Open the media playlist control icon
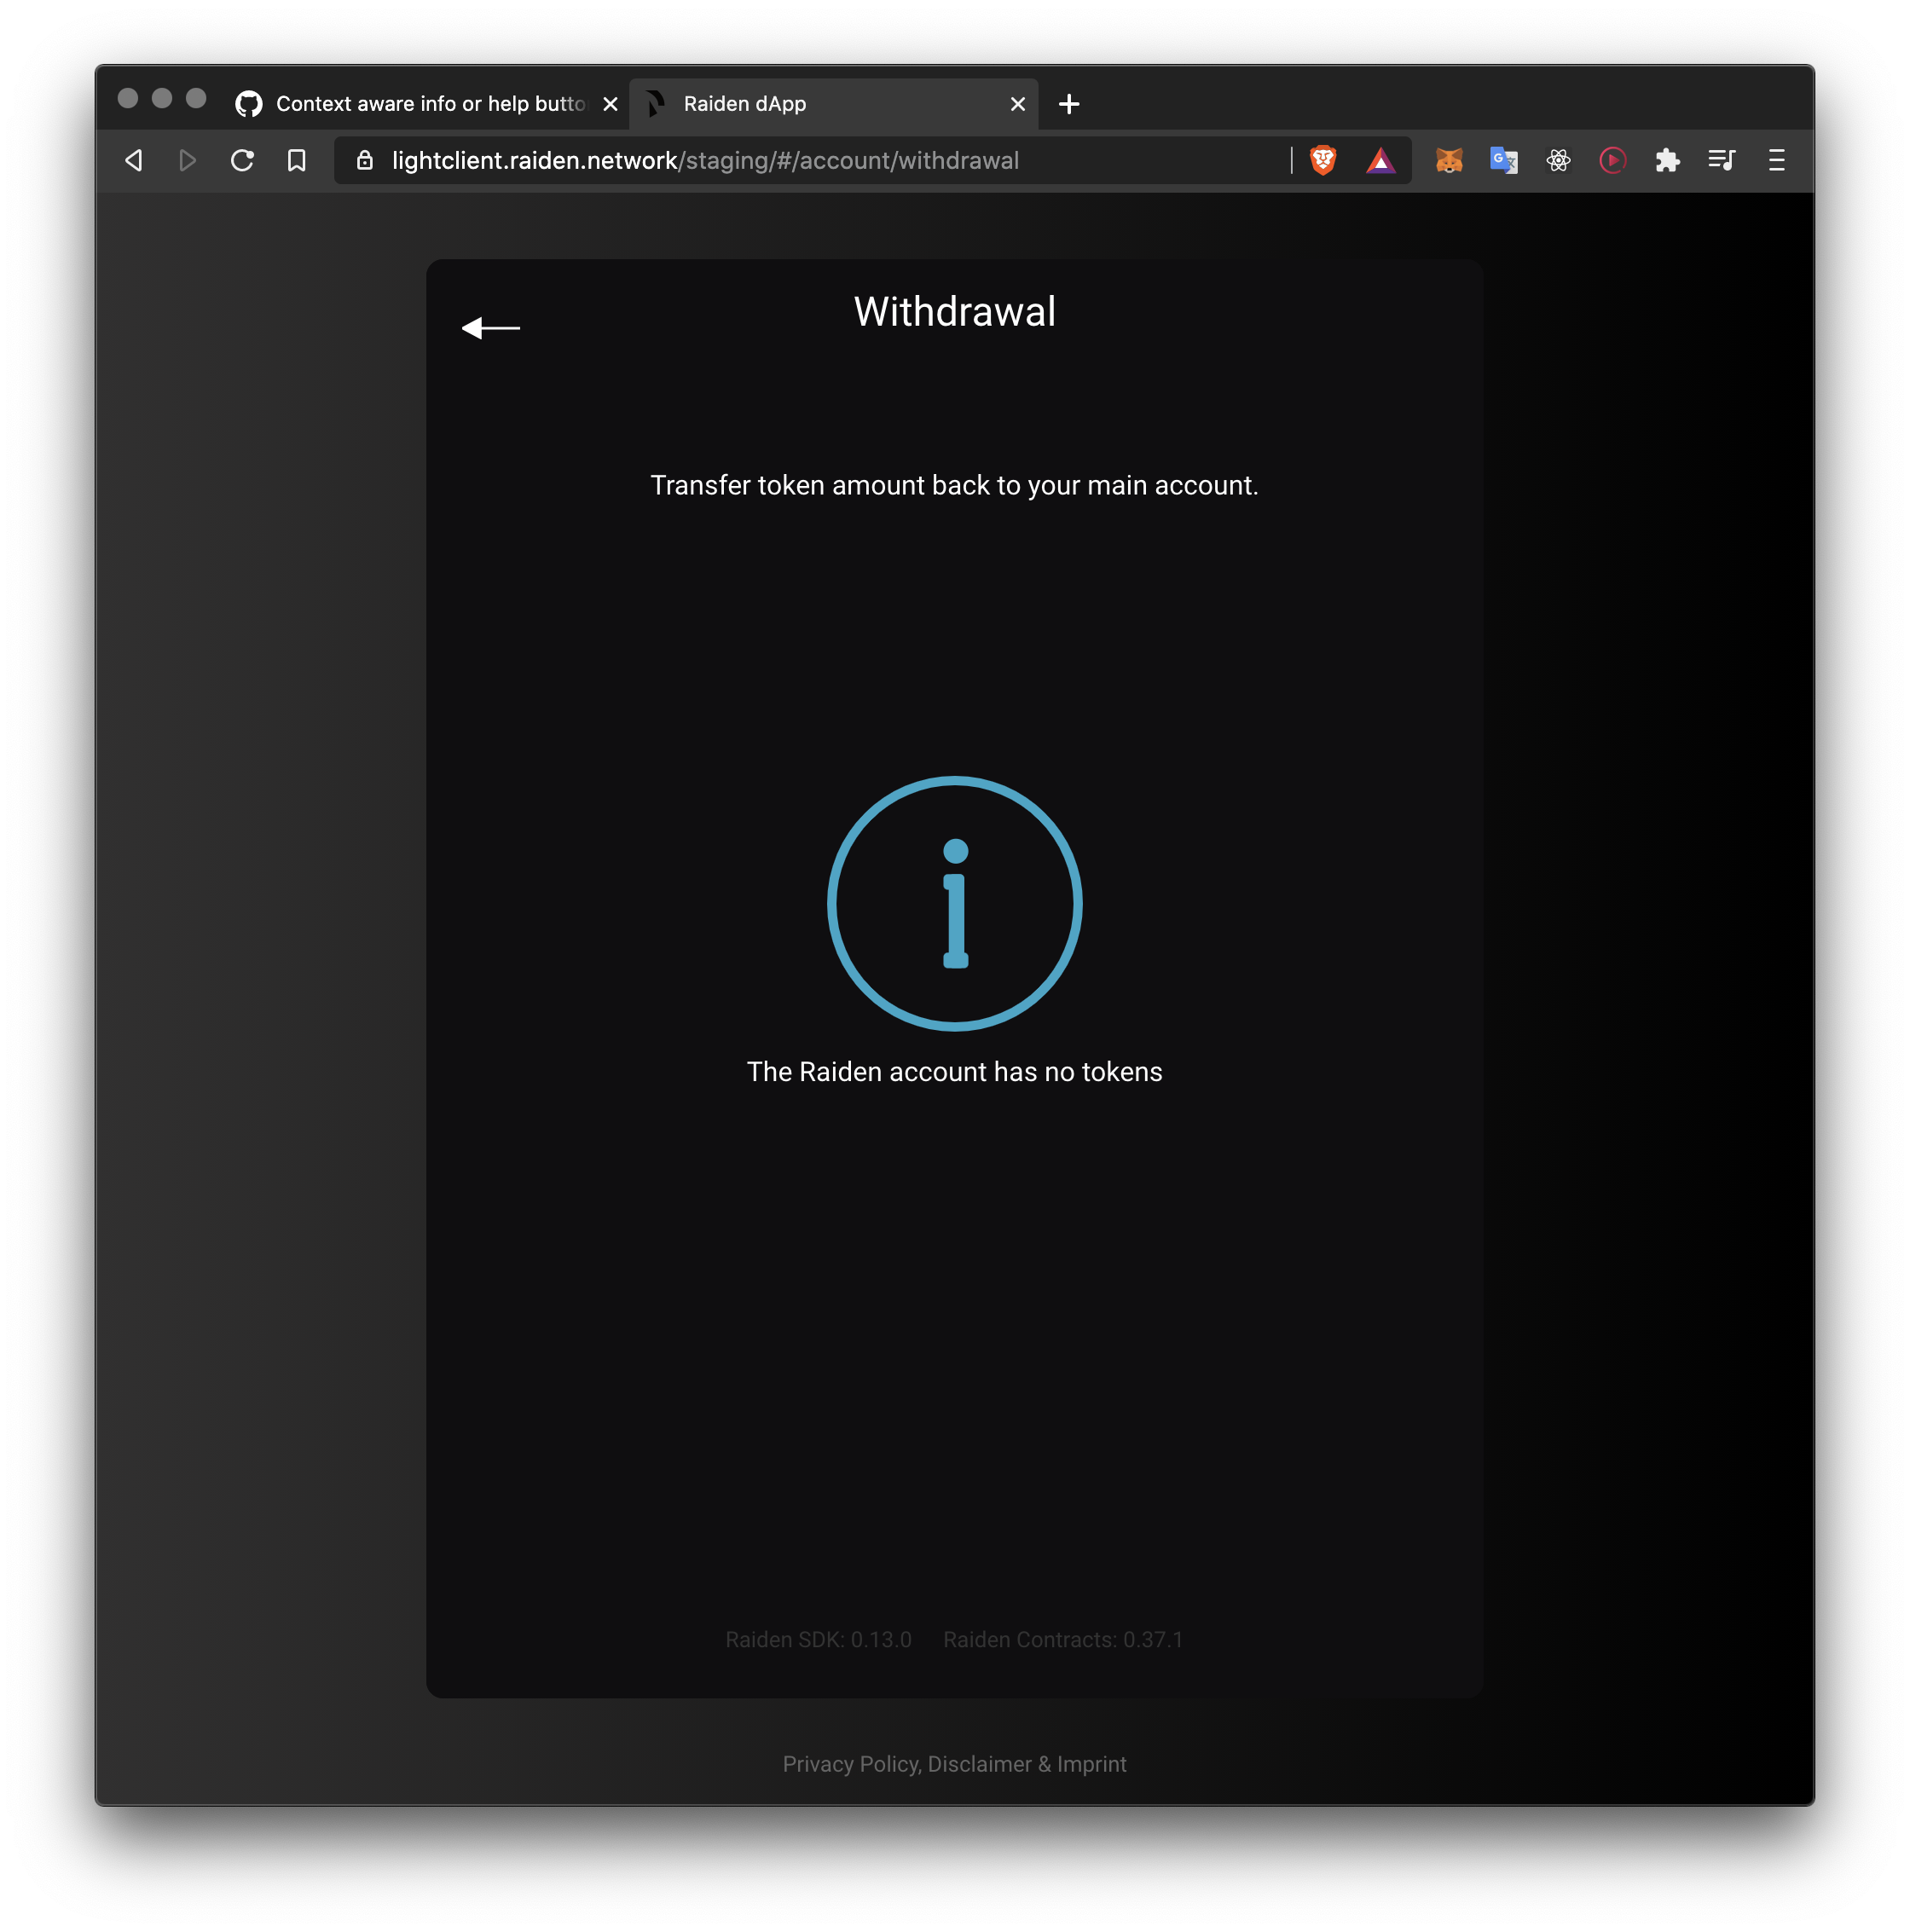Viewport: 1910px width, 1932px height. click(x=1721, y=160)
